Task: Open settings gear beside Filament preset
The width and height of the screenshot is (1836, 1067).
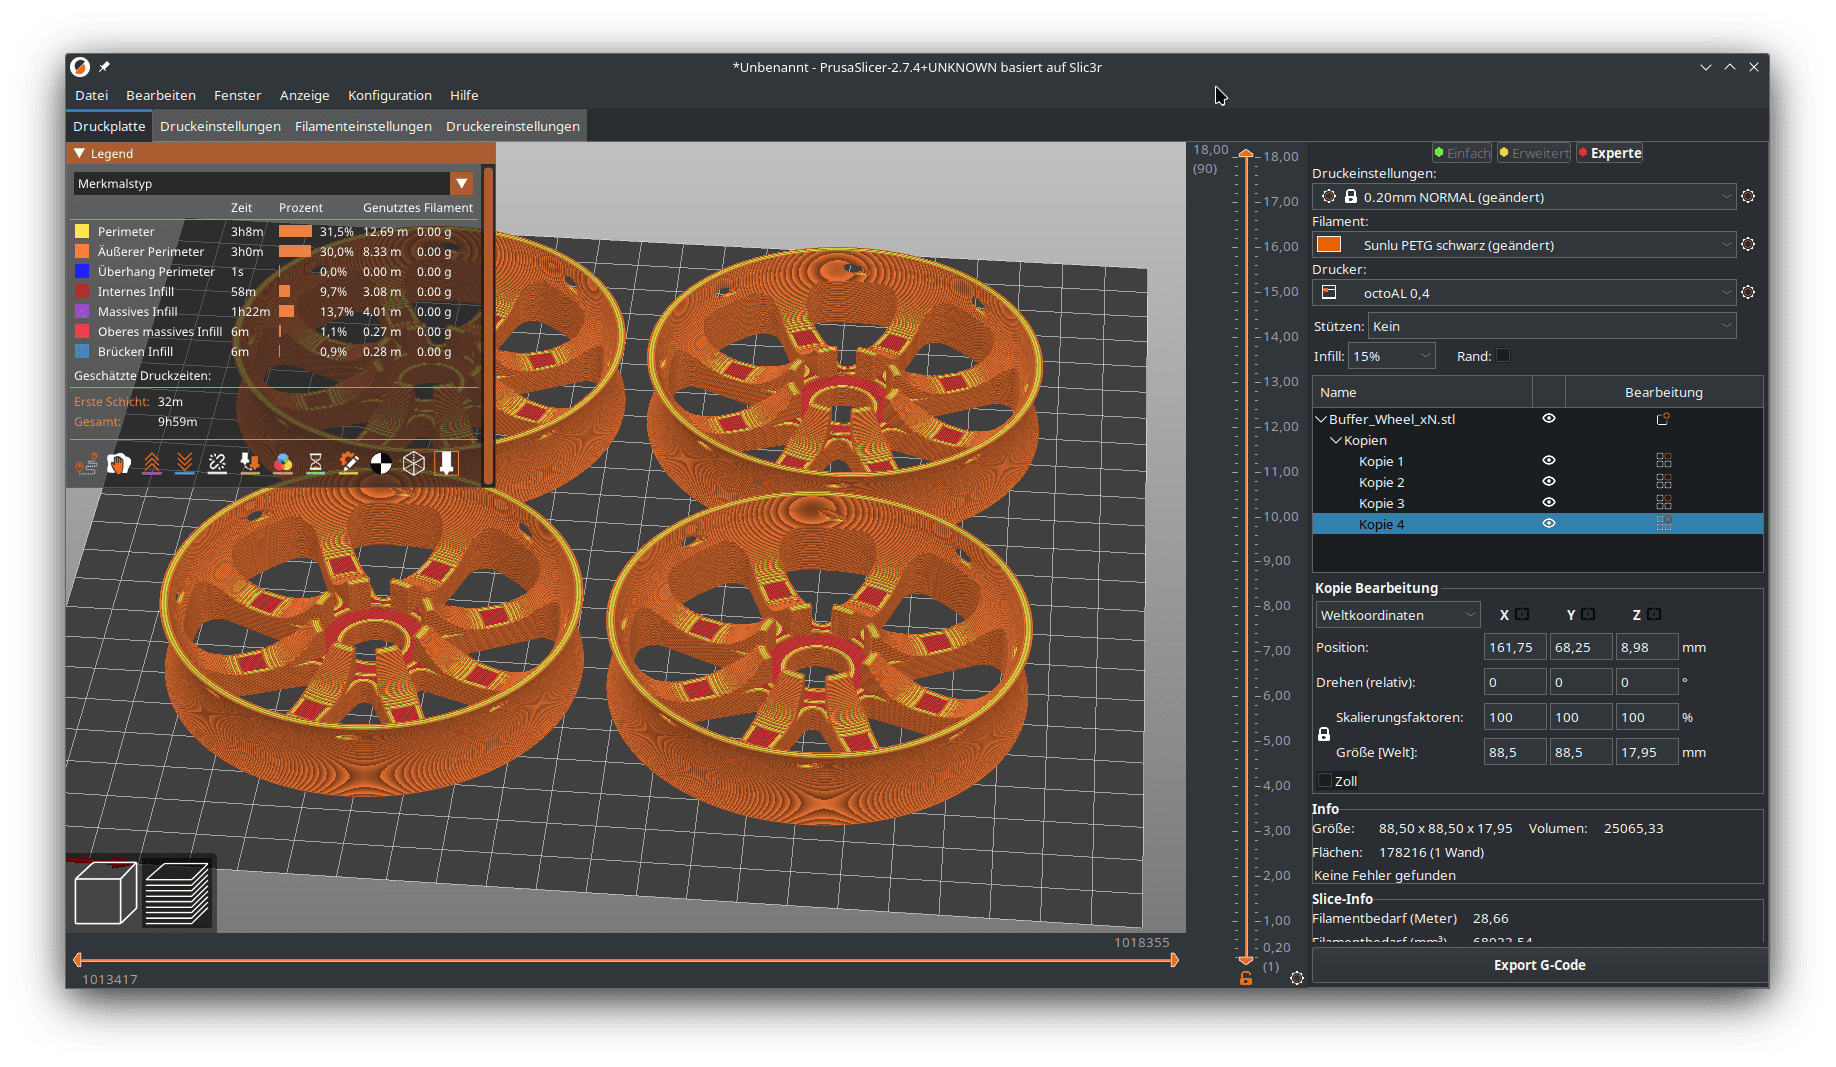Action: click(1748, 245)
